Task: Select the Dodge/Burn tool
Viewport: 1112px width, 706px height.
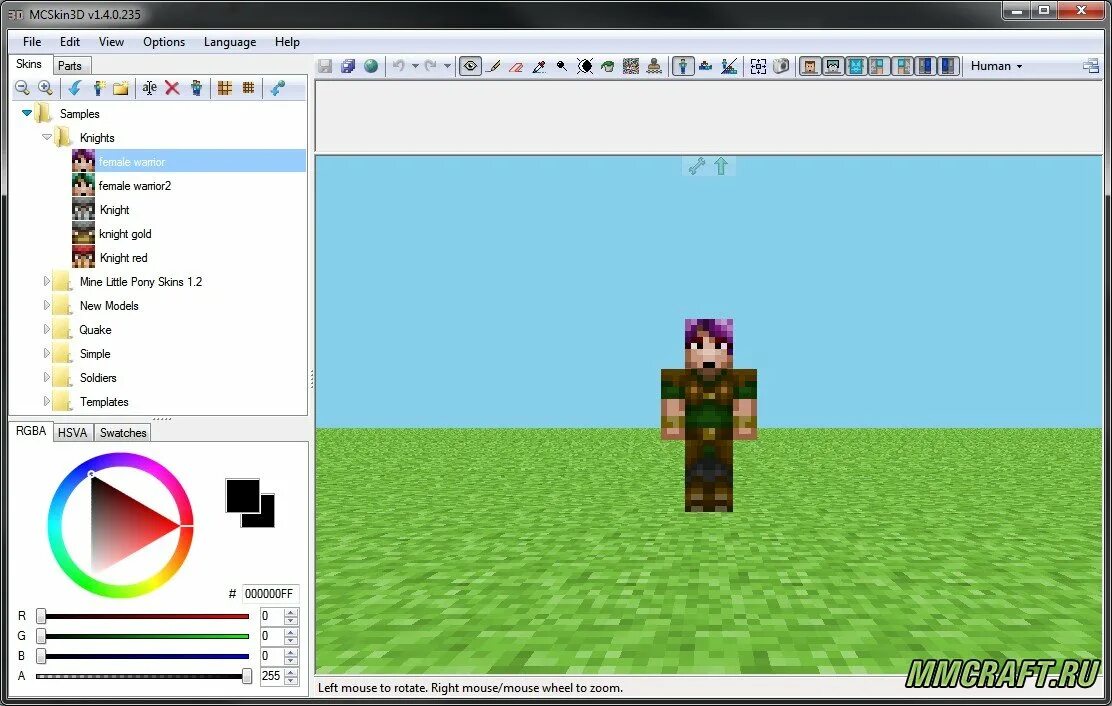Action: tap(562, 66)
